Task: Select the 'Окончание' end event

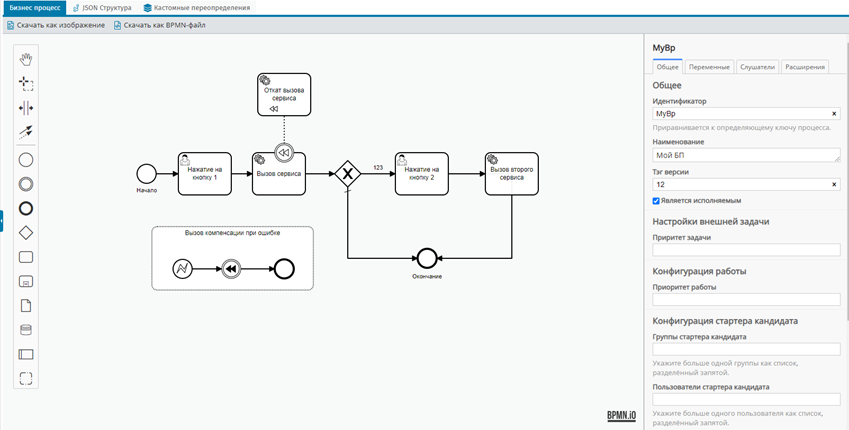Action: tap(426, 258)
